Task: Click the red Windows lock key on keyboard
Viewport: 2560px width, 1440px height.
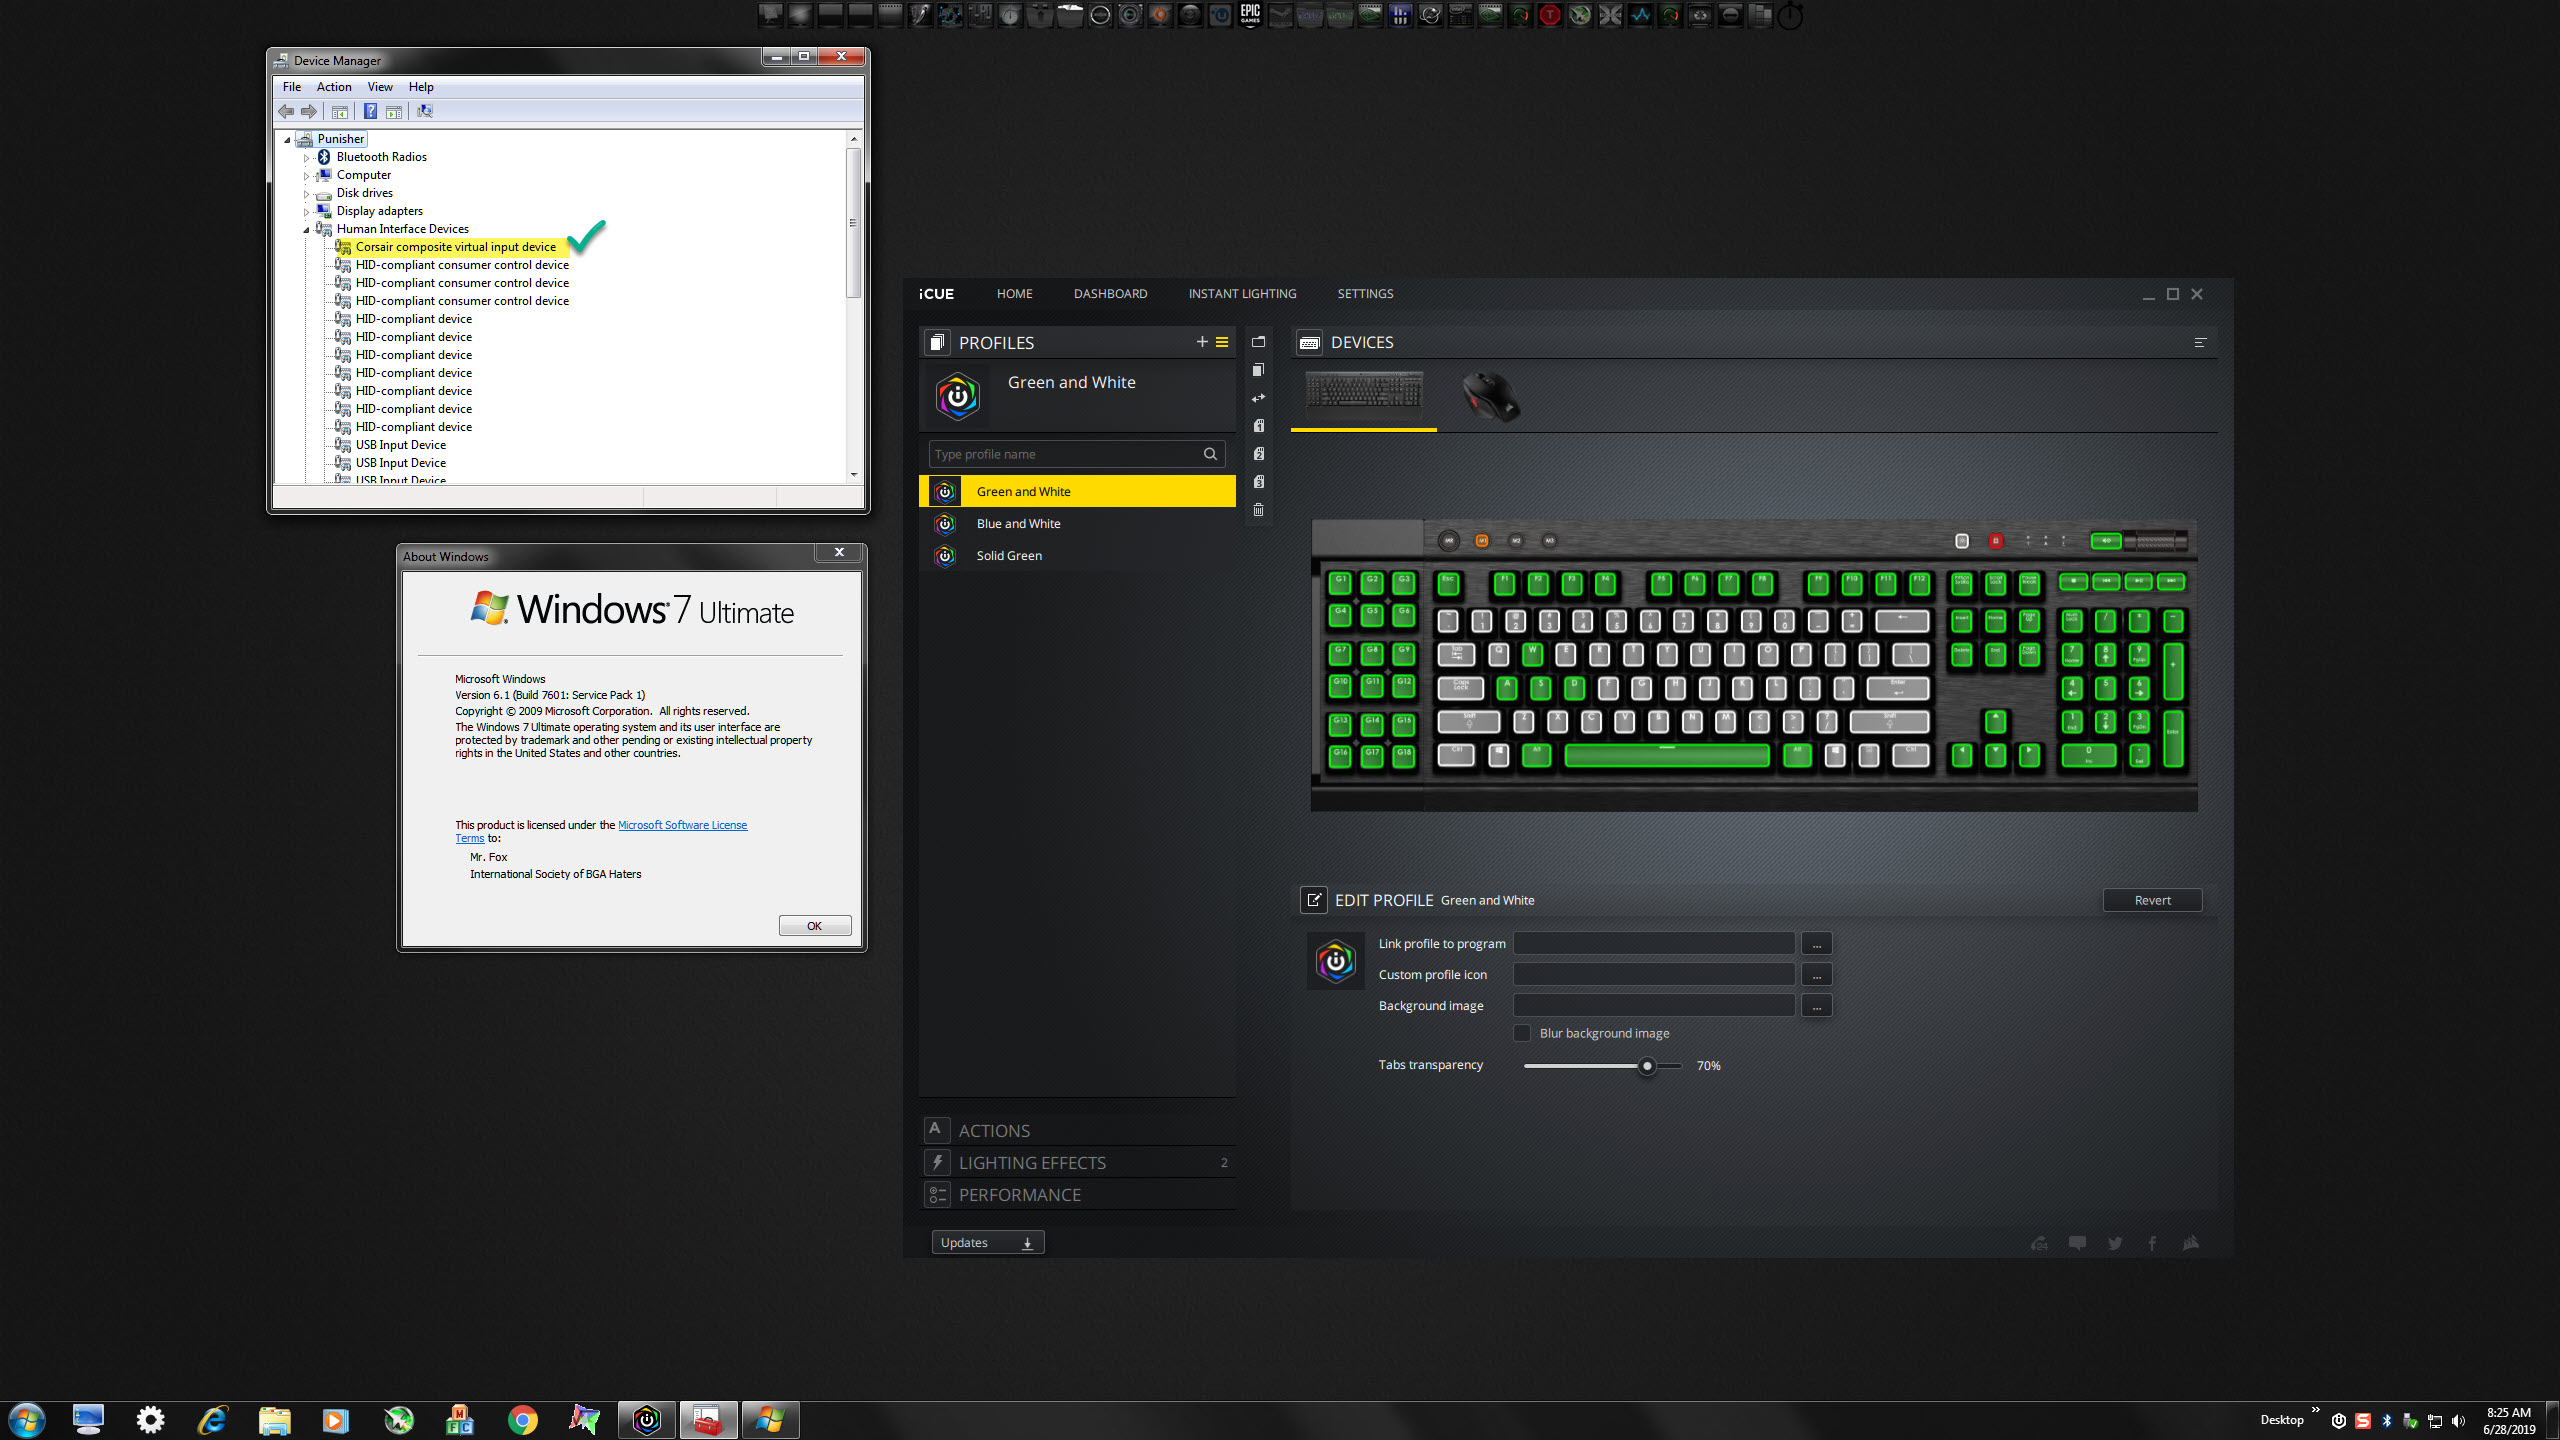Action: 1995,541
